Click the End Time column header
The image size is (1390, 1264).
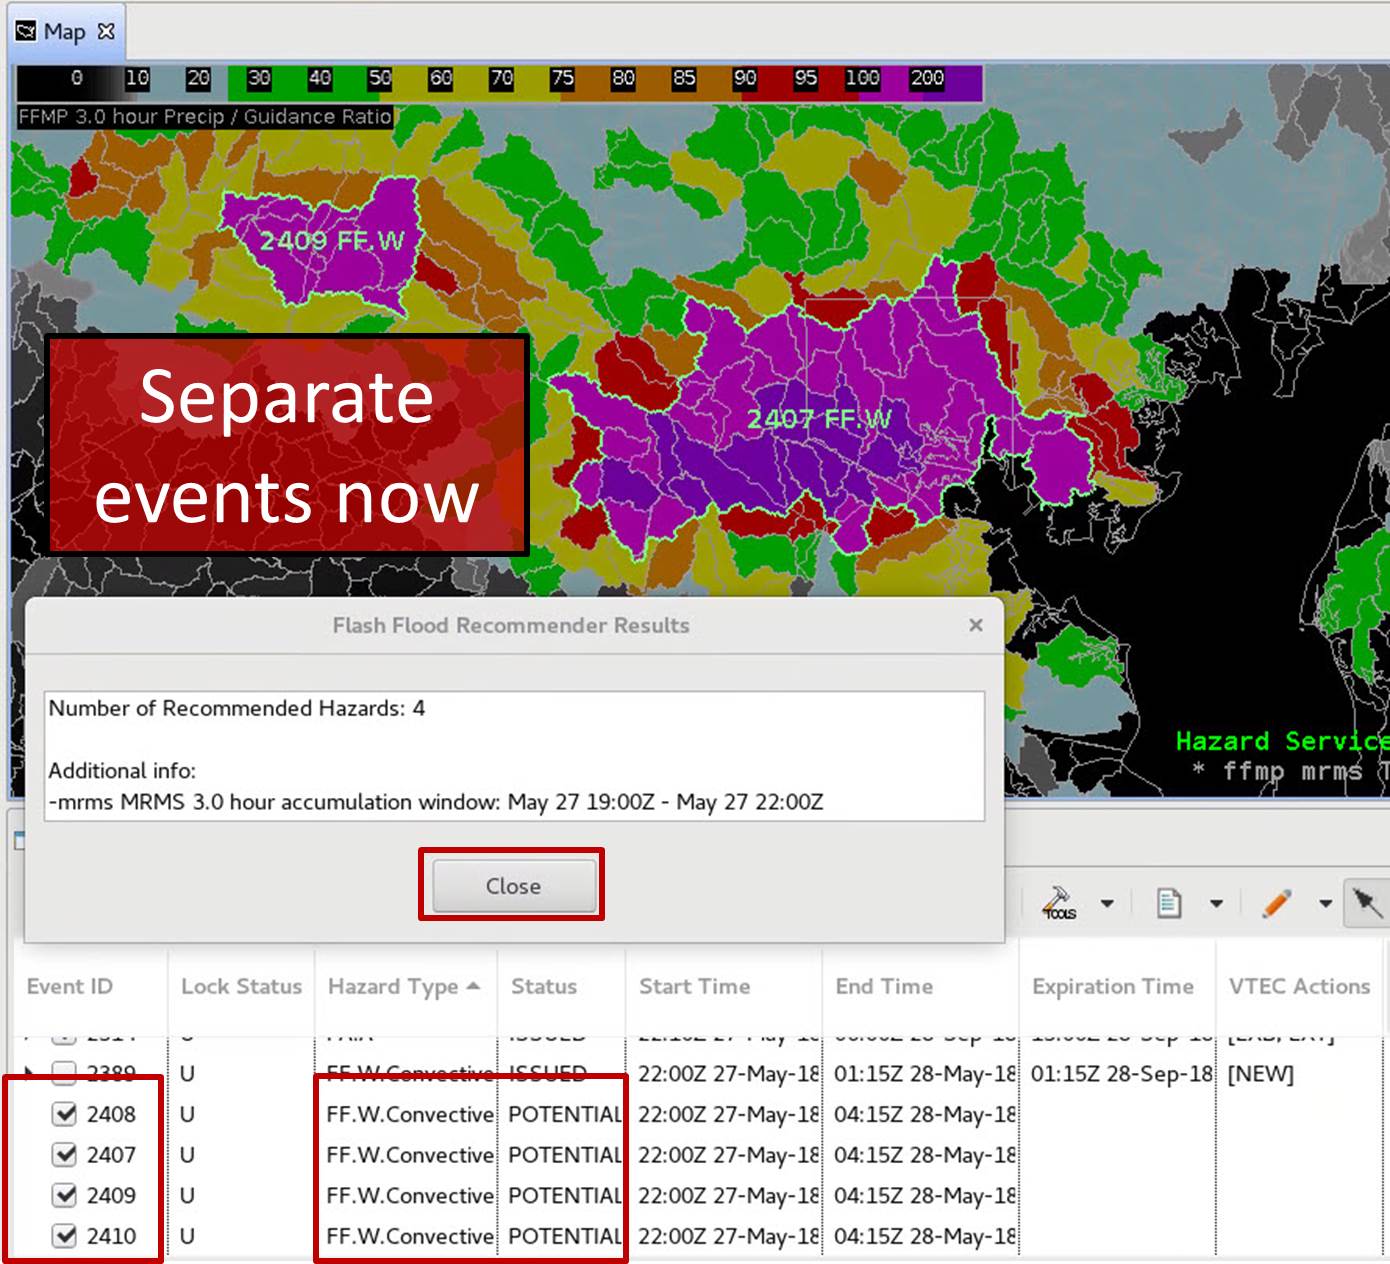click(x=884, y=987)
